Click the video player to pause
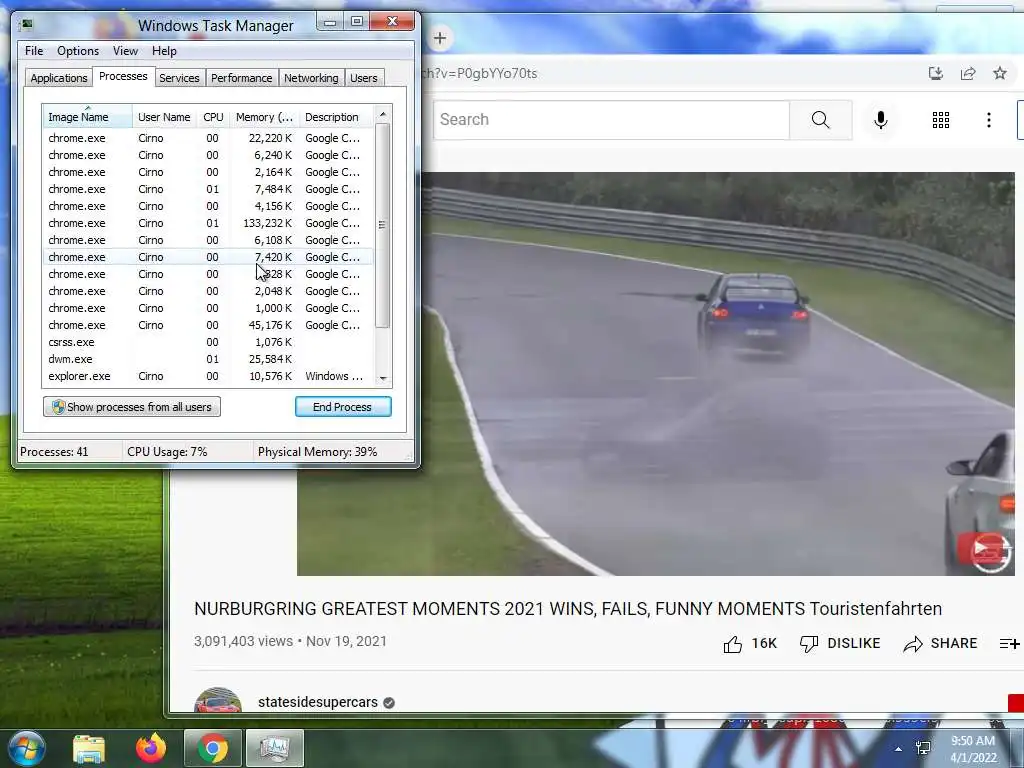Screen dimensions: 1024x768 (x=656, y=374)
